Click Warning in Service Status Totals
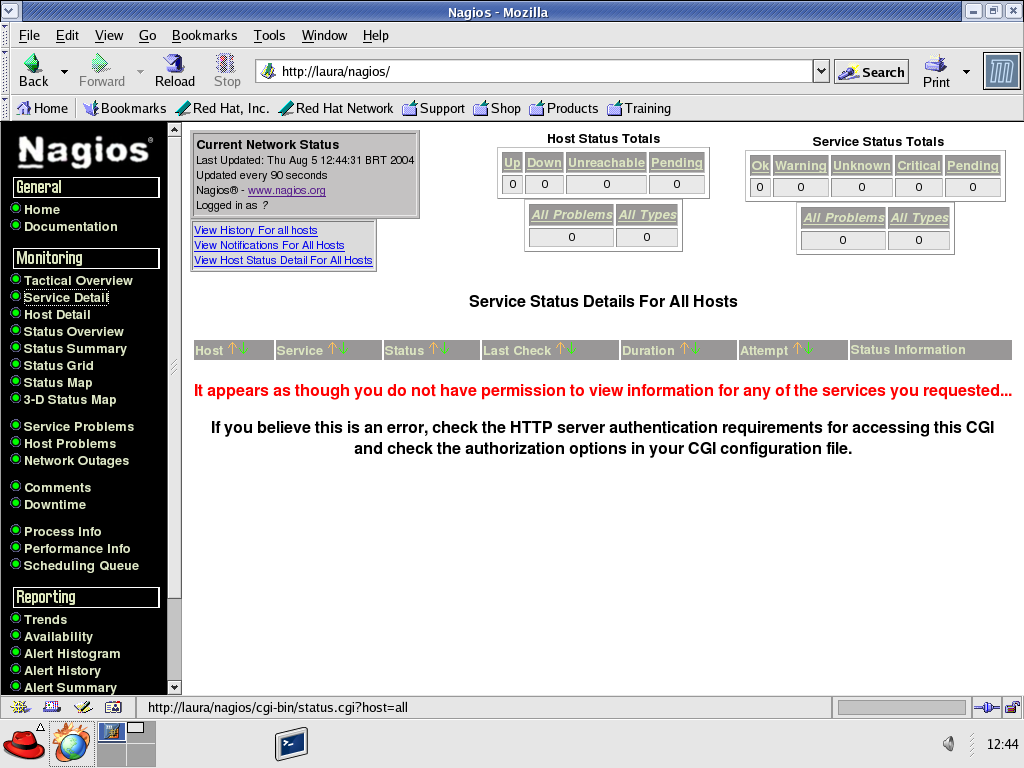Image resolution: width=1024 pixels, height=768 pixels. (801, 165)
